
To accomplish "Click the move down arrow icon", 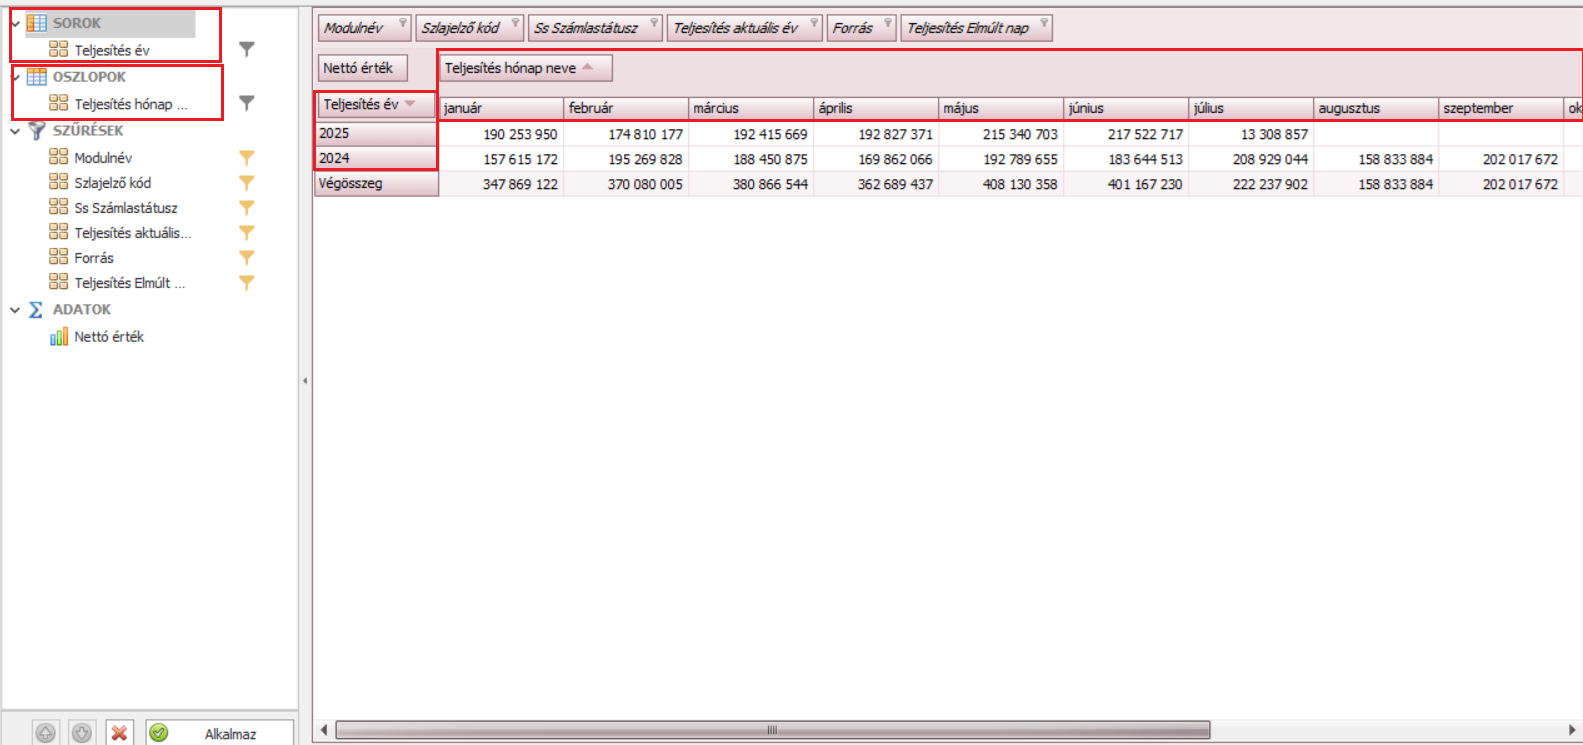I will [x=82, y=733].
